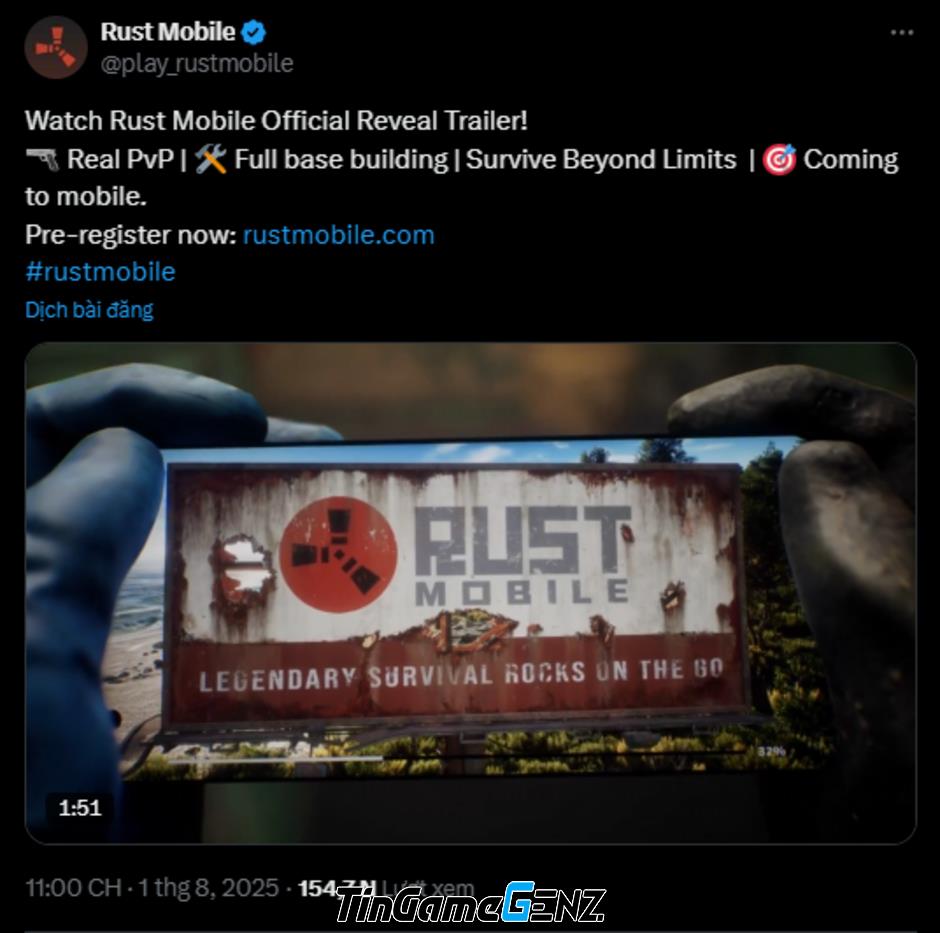Click the target emoji before Coming
This screenshot has width=940, height=933.
(x=779, y=159)
